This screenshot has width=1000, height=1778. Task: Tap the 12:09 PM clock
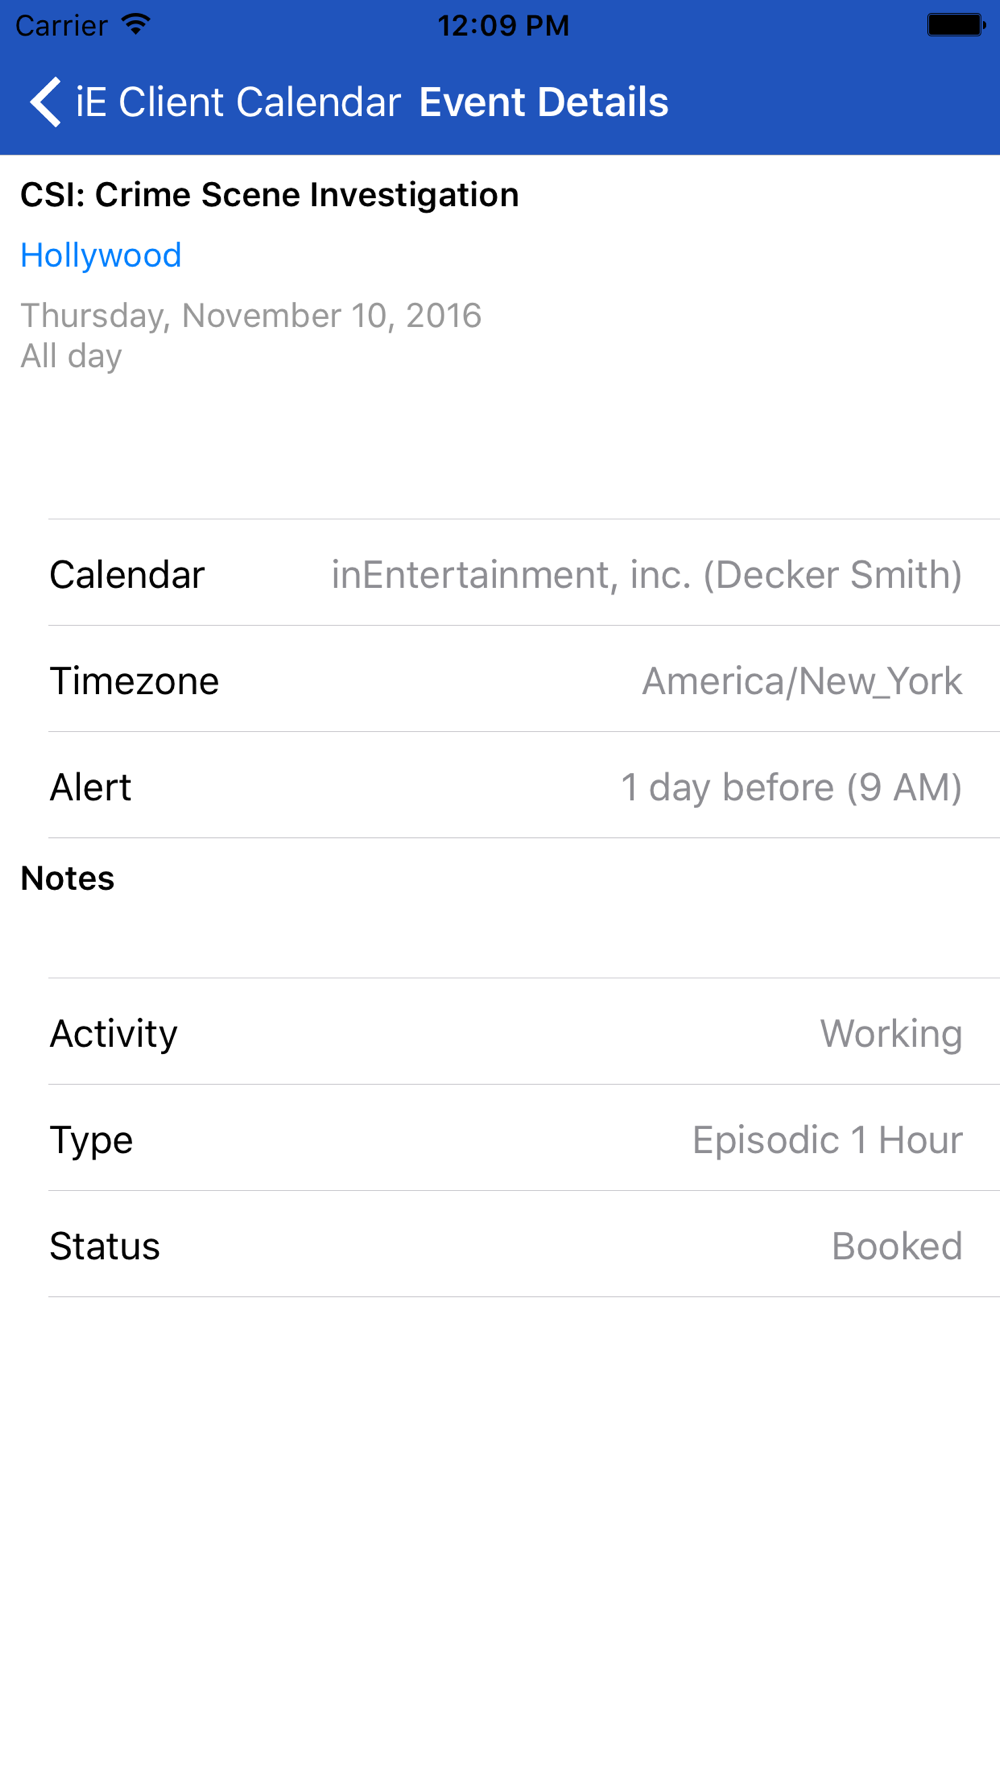coord(503,25)
